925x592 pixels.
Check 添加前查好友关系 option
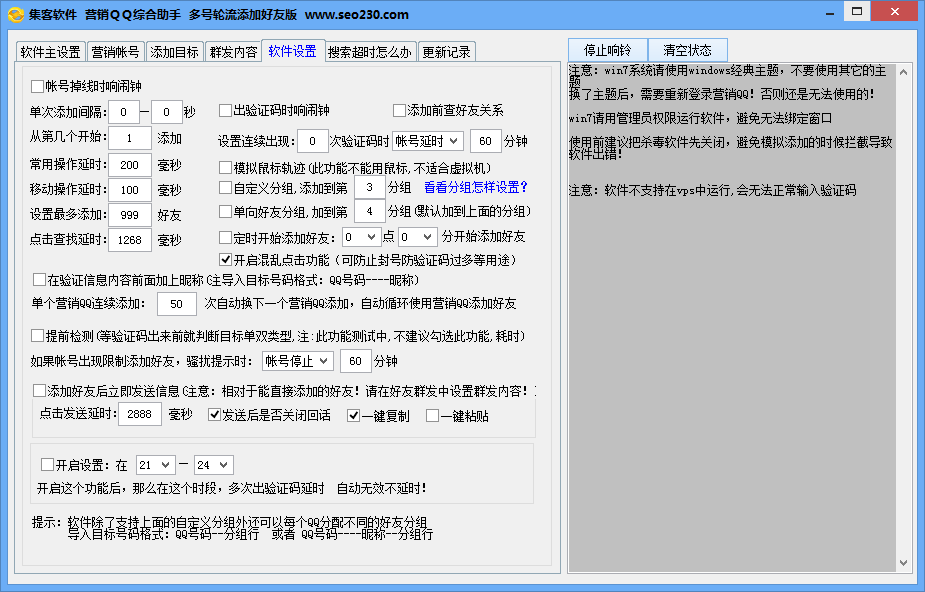click(400, 111)
